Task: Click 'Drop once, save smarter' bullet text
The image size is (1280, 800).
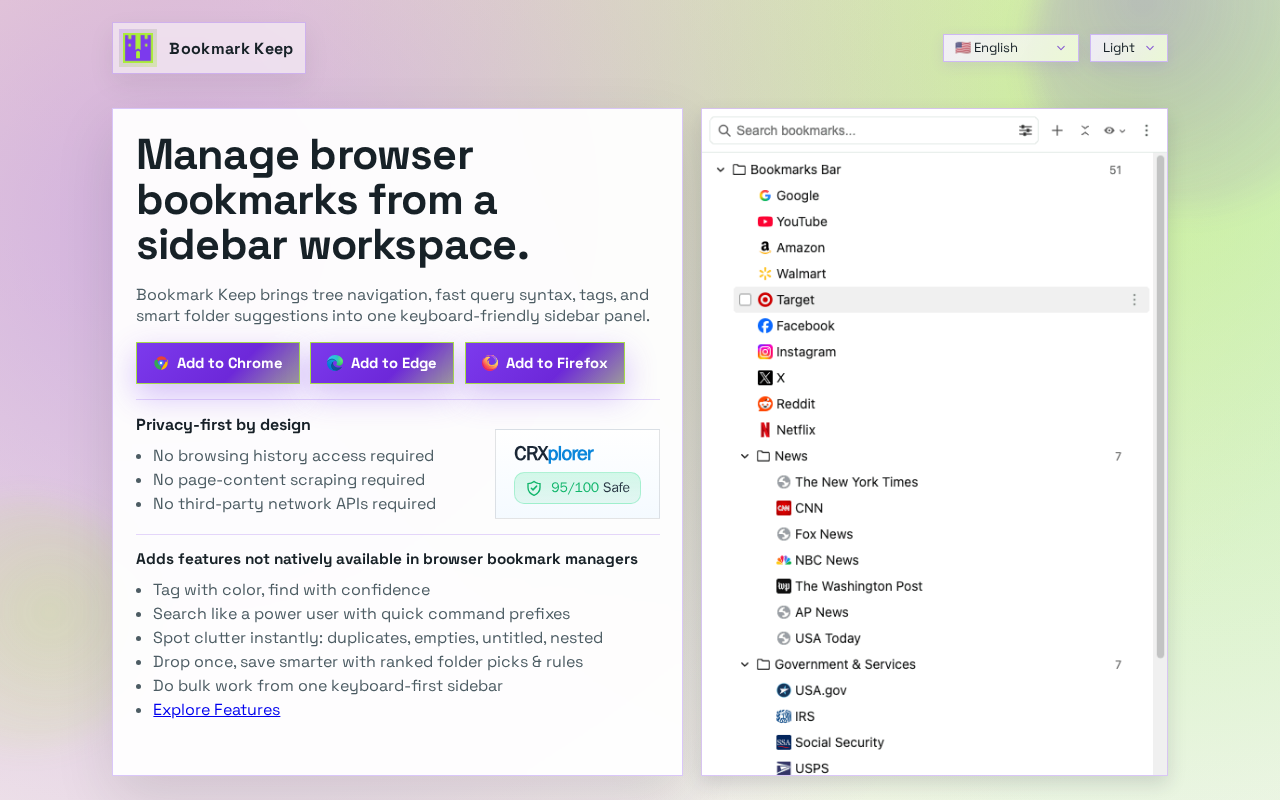Action: 368,662
